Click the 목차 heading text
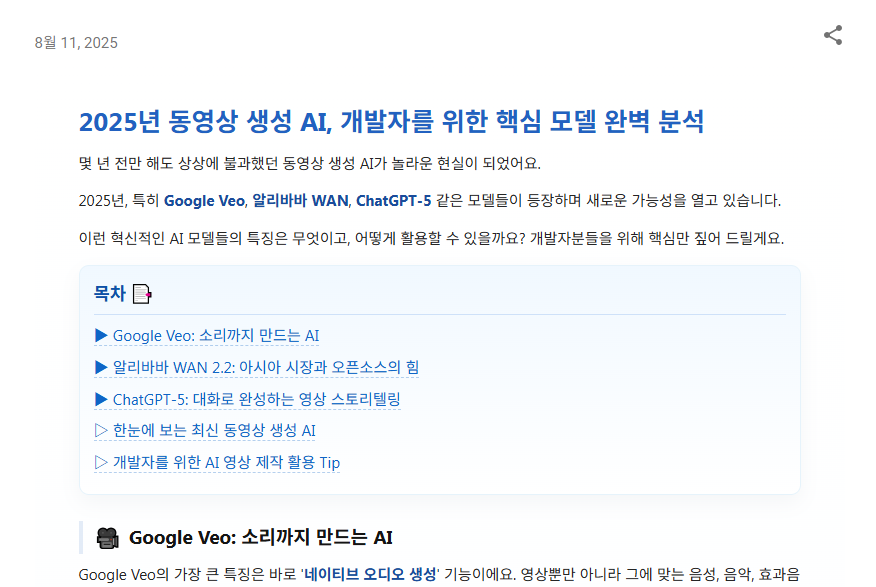The width and height of the screenshot is (876, 587). pyautogui.click(x=110, y=294)
